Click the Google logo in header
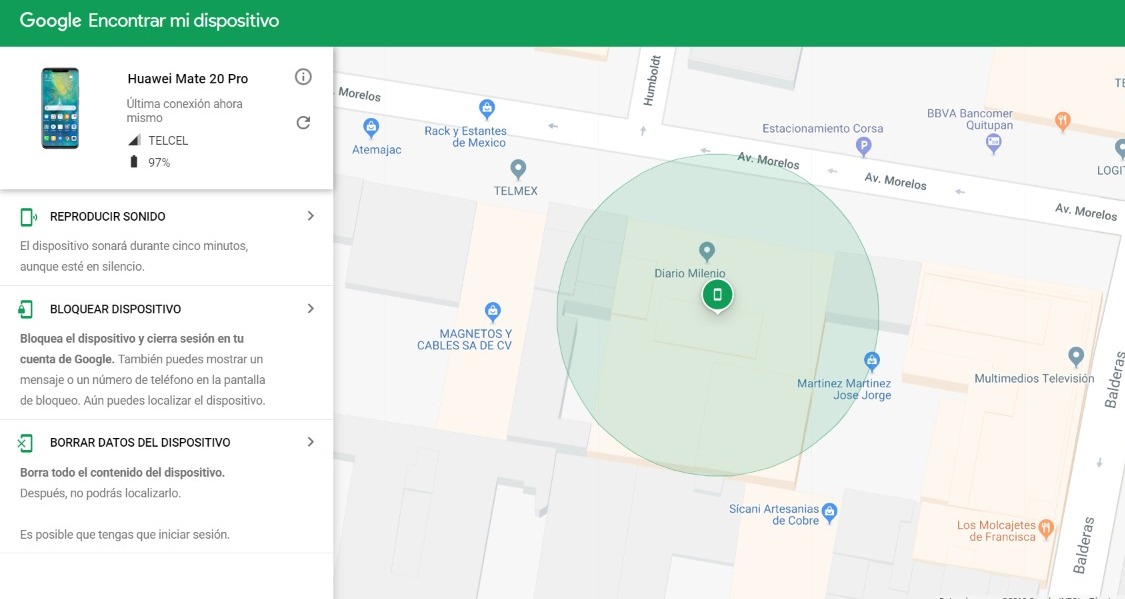This screenshot has height=599, width=1125. [50, 21]
